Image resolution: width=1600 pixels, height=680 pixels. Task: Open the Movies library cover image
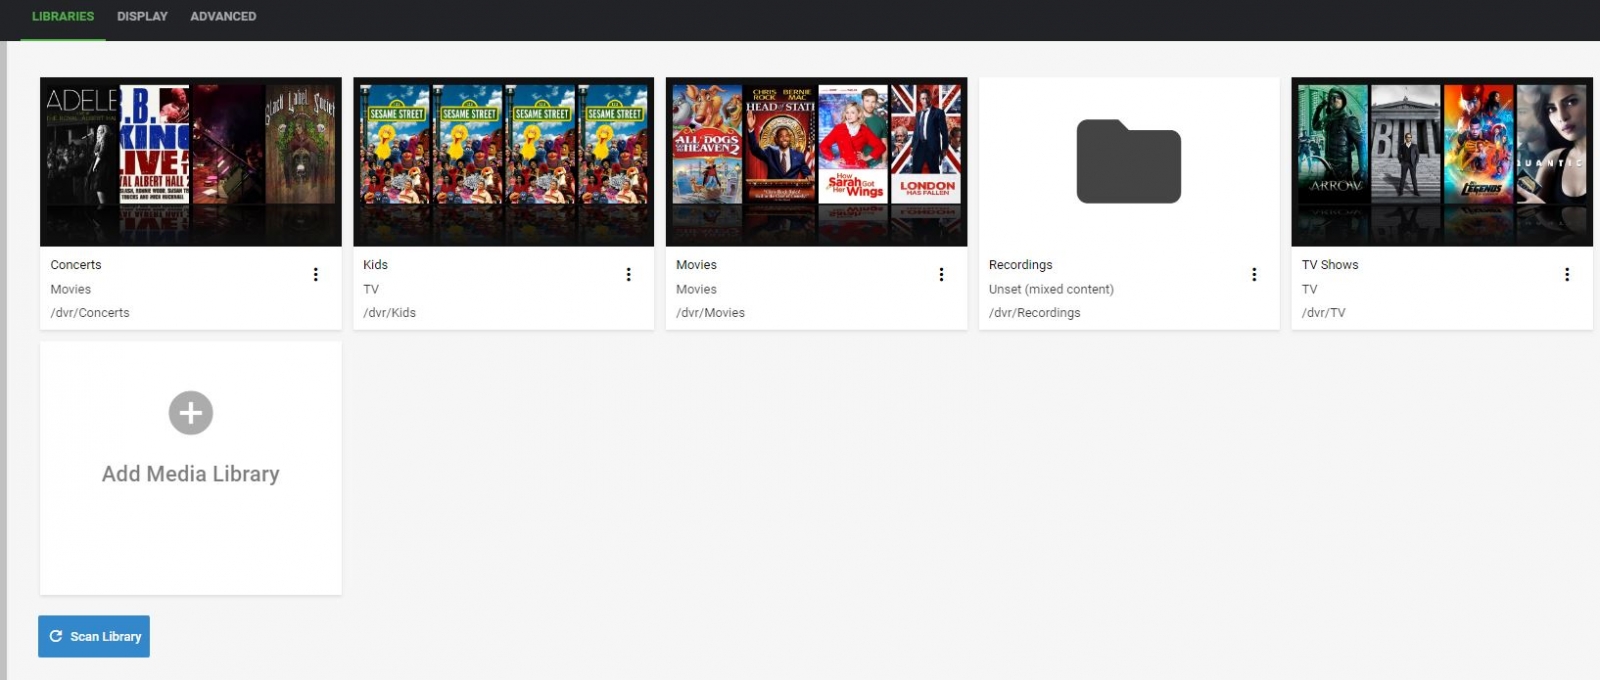click(817, 162)
